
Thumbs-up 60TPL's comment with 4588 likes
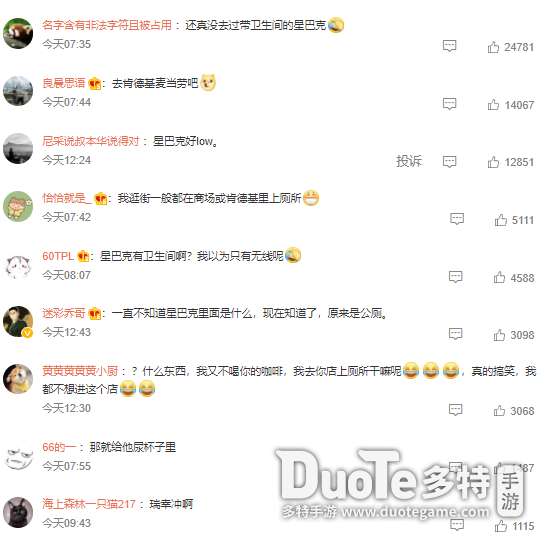pos(499,277)
